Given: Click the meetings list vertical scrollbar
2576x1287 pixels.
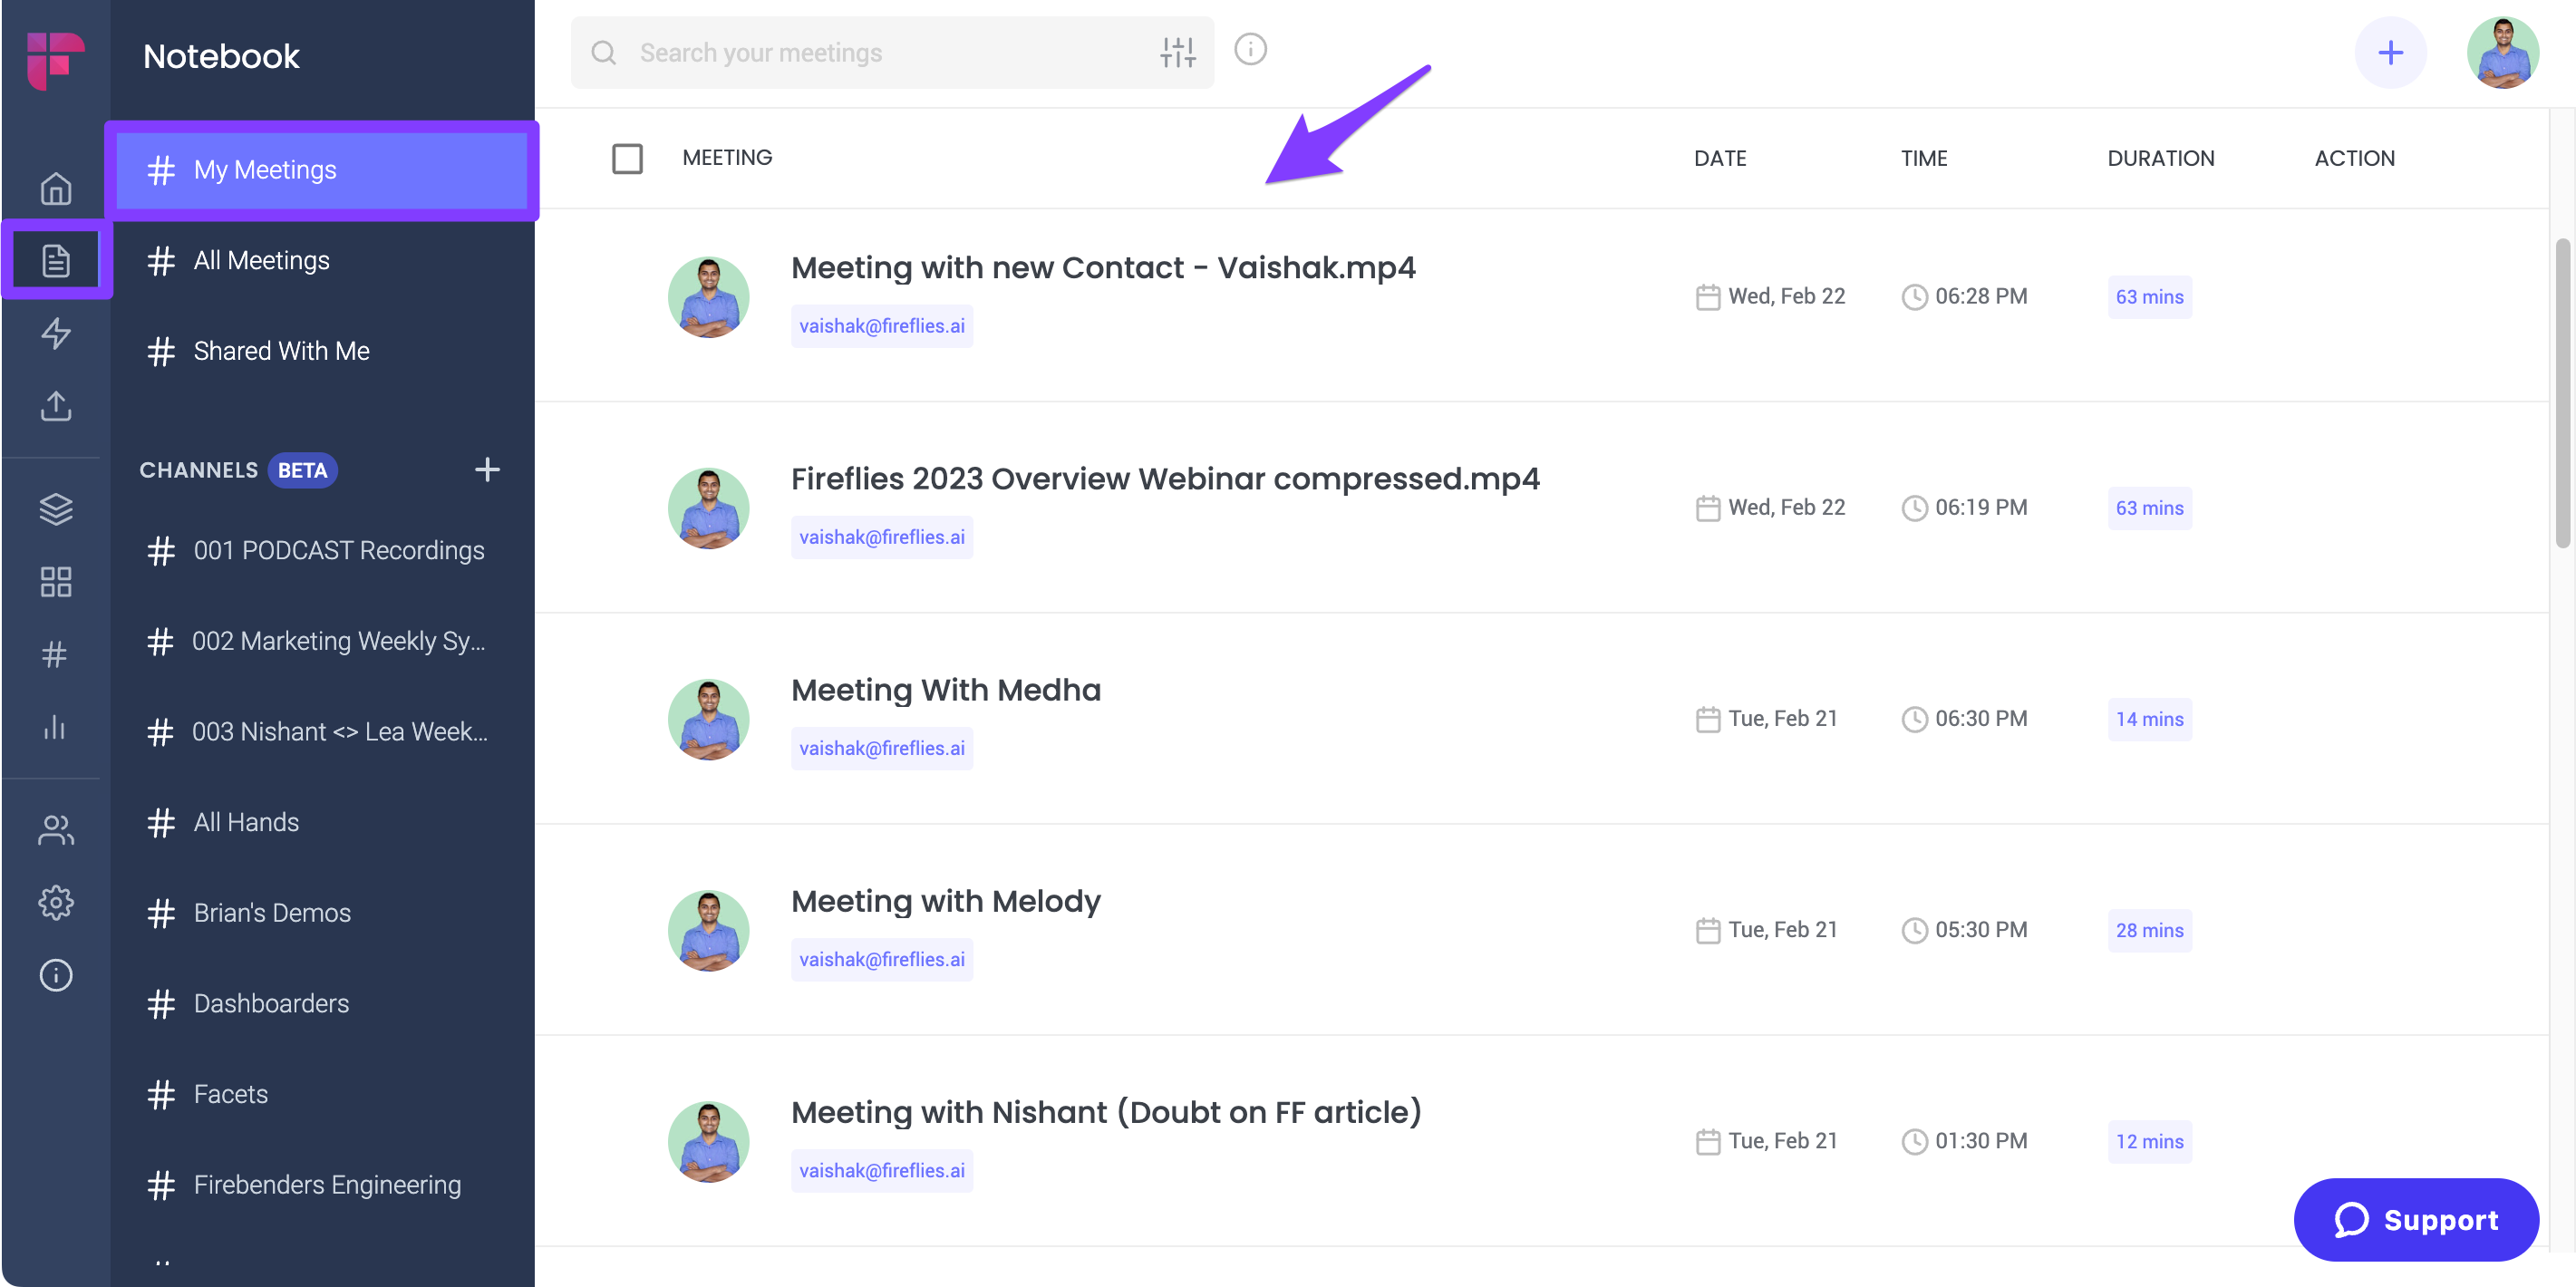Looking at the screenshot, I should point(2562,393).
